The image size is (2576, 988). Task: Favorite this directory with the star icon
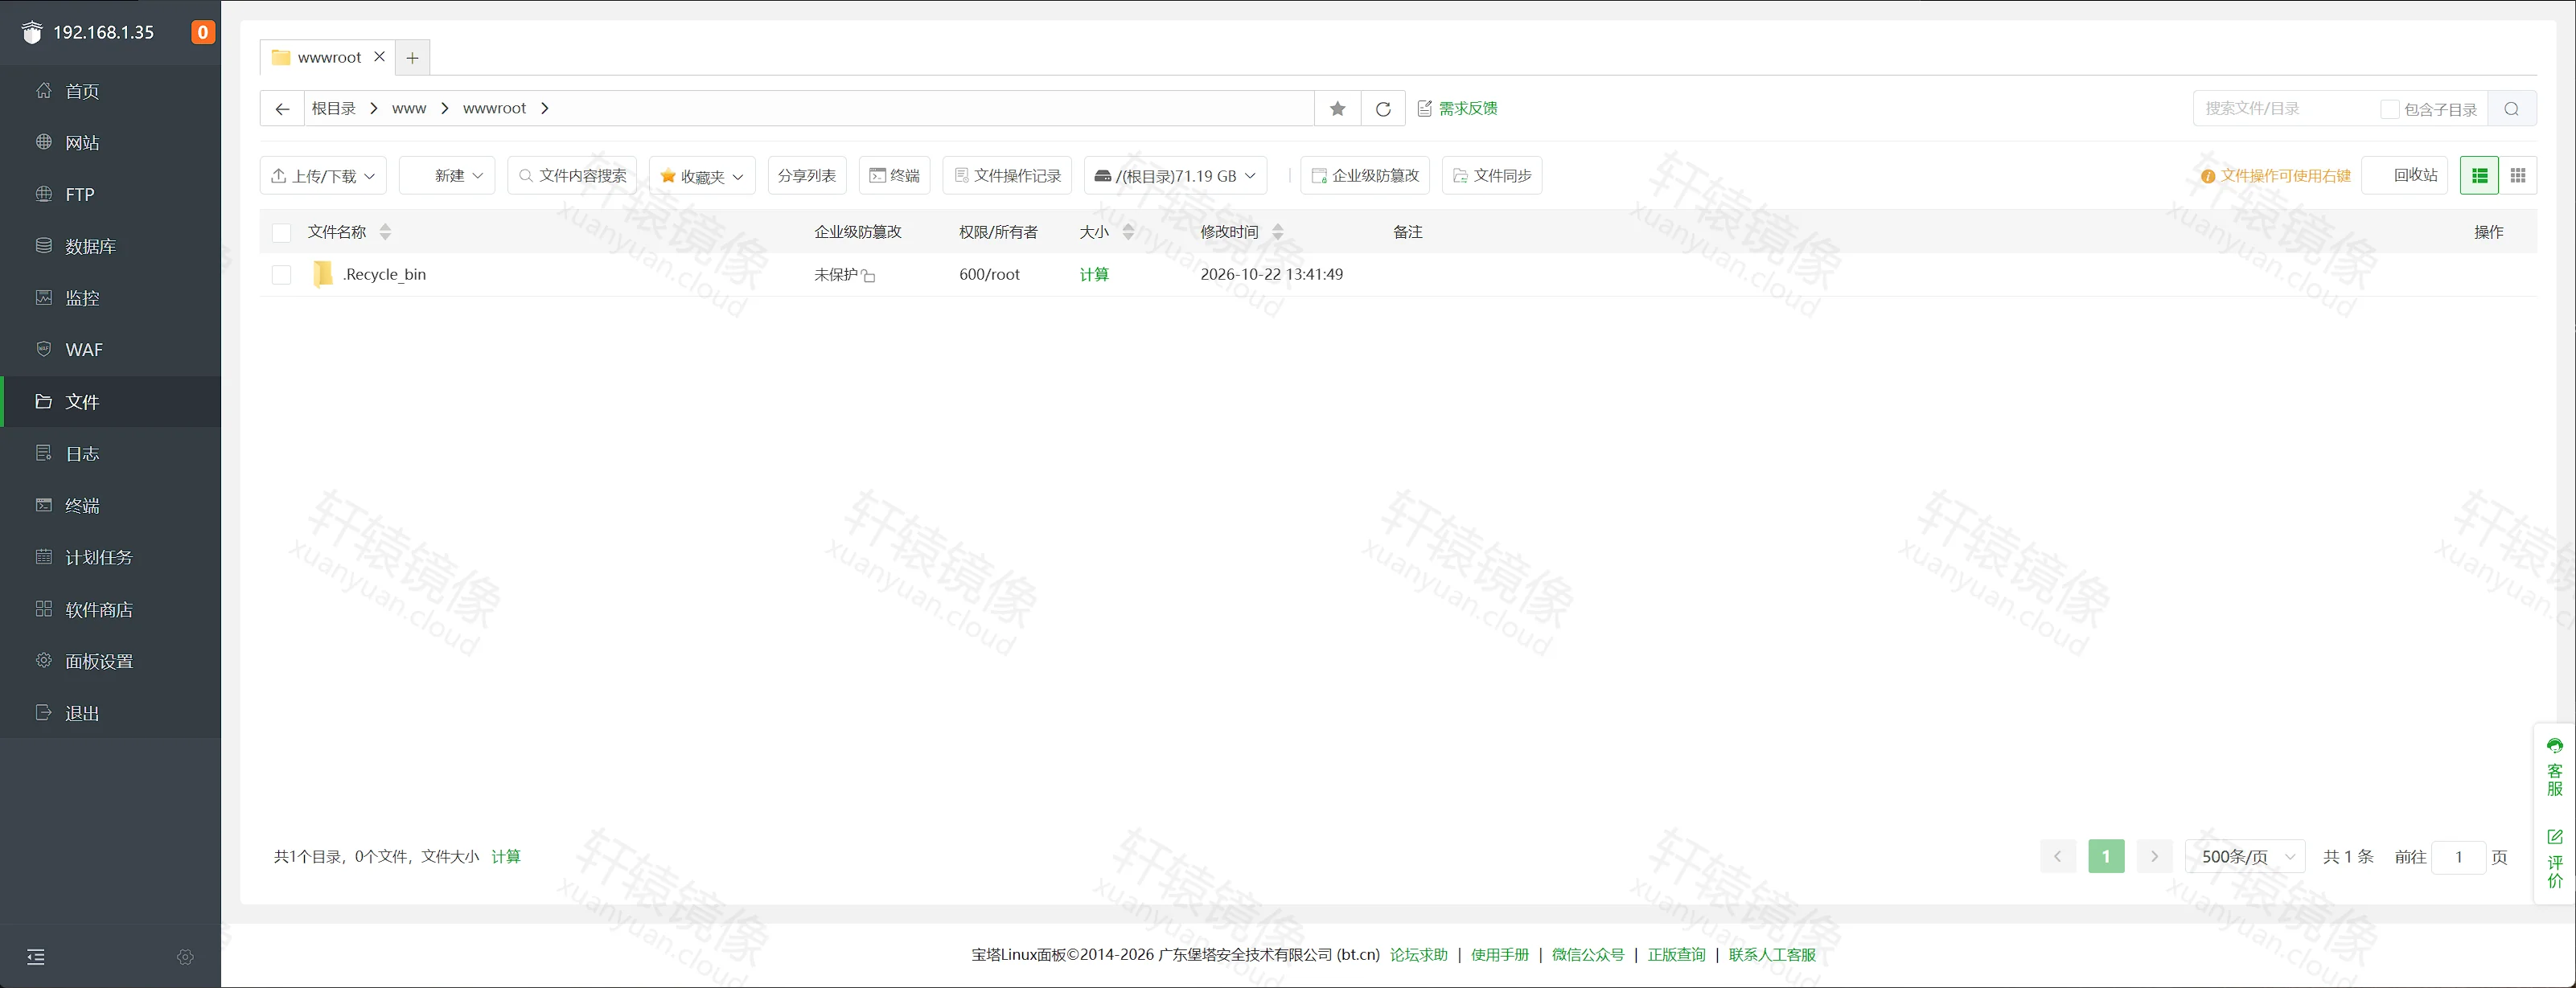[1337, 109]
